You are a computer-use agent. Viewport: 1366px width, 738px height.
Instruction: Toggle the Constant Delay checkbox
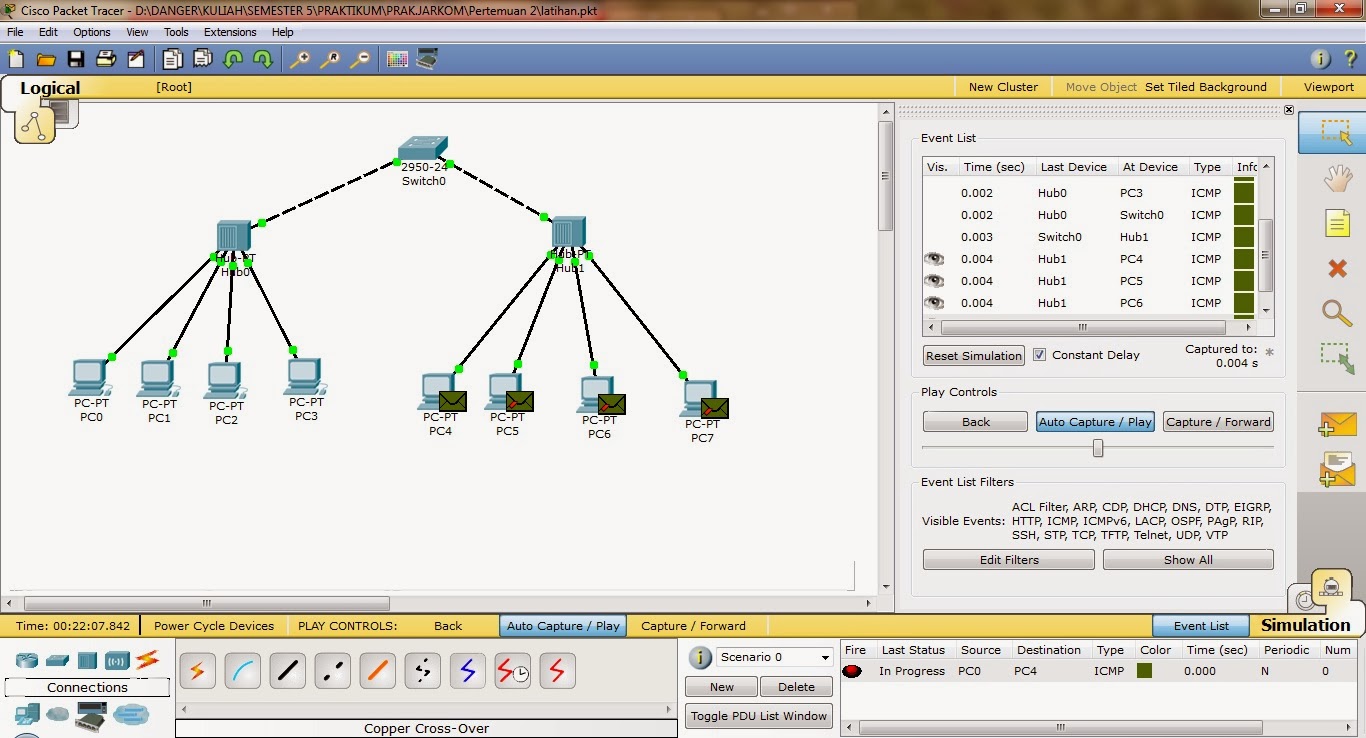click(x=1039, y=354)
